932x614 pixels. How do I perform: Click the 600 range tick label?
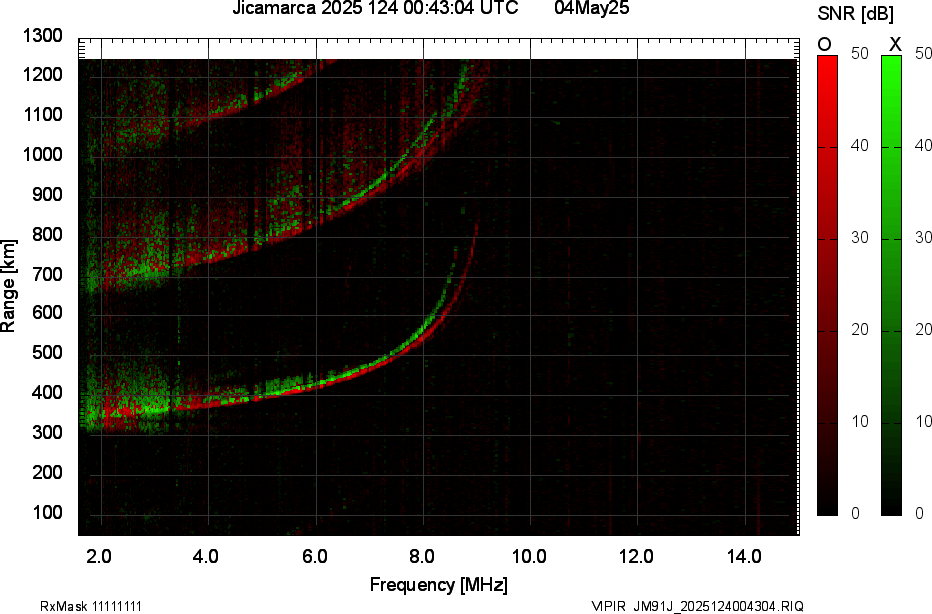point(47,313)
